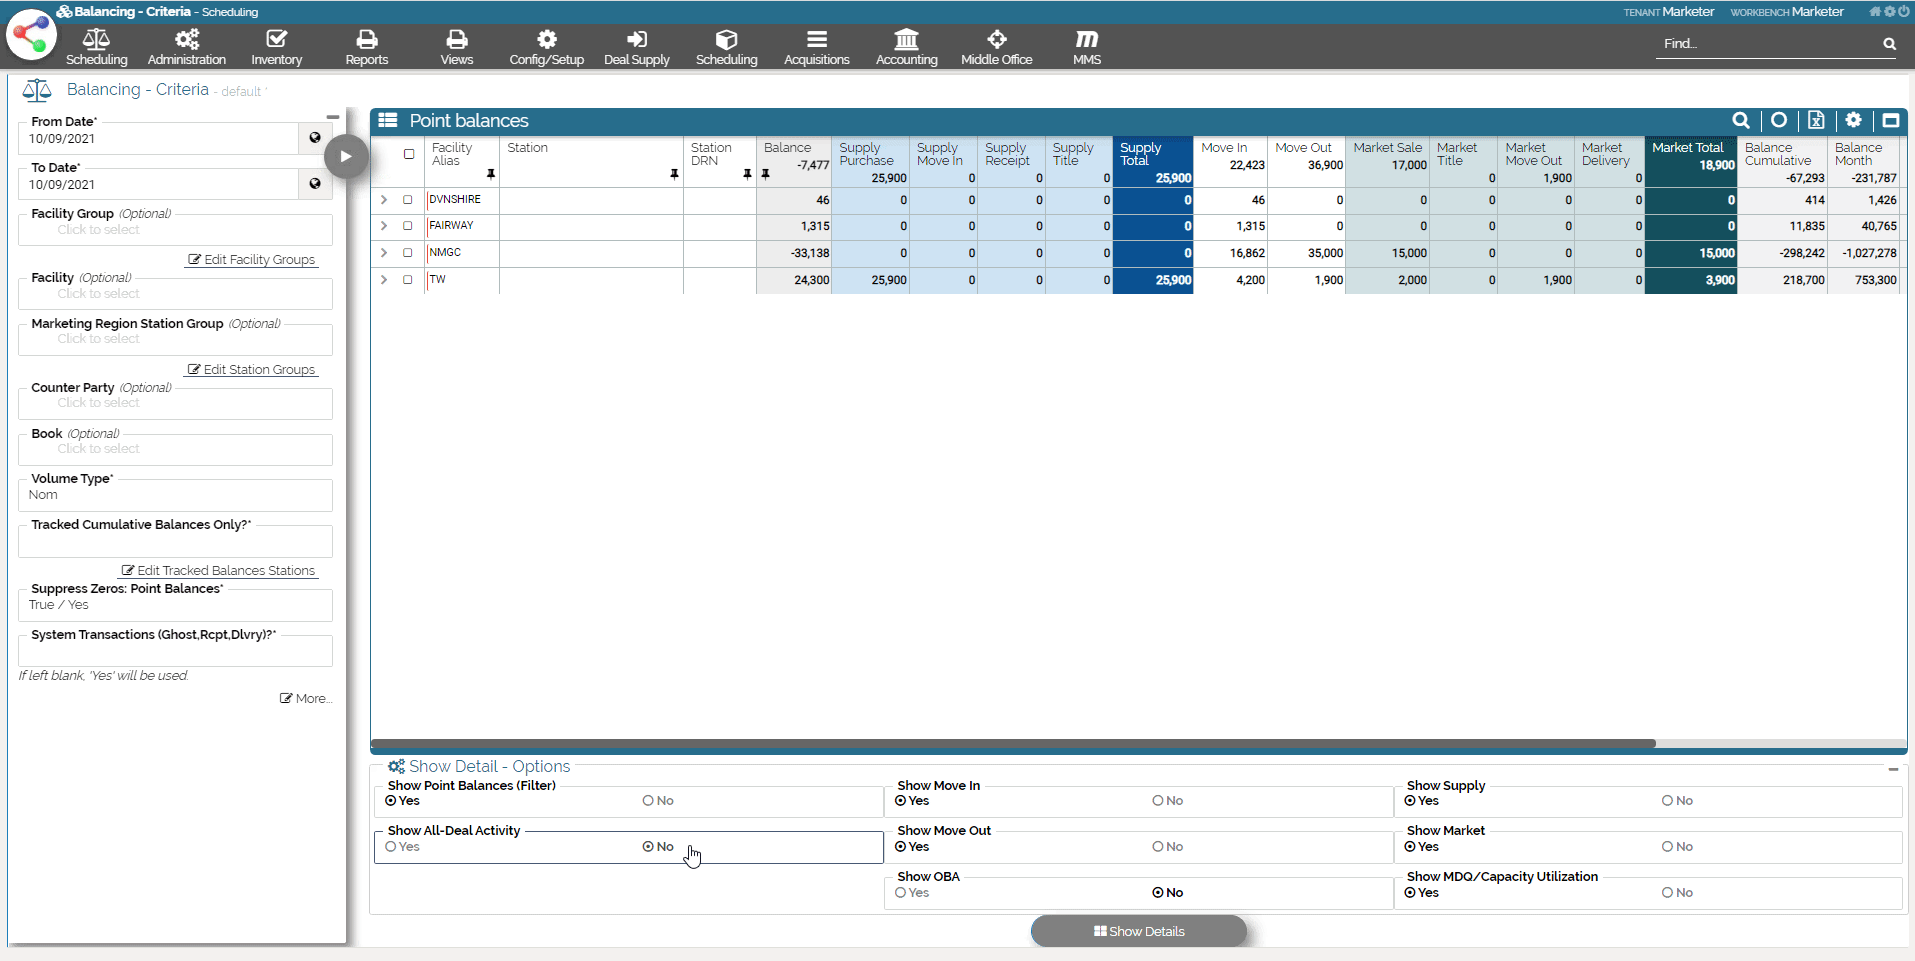Expand the NMGC row
The height and width of the screenshot is (961, 1915).
pos(384,253)
